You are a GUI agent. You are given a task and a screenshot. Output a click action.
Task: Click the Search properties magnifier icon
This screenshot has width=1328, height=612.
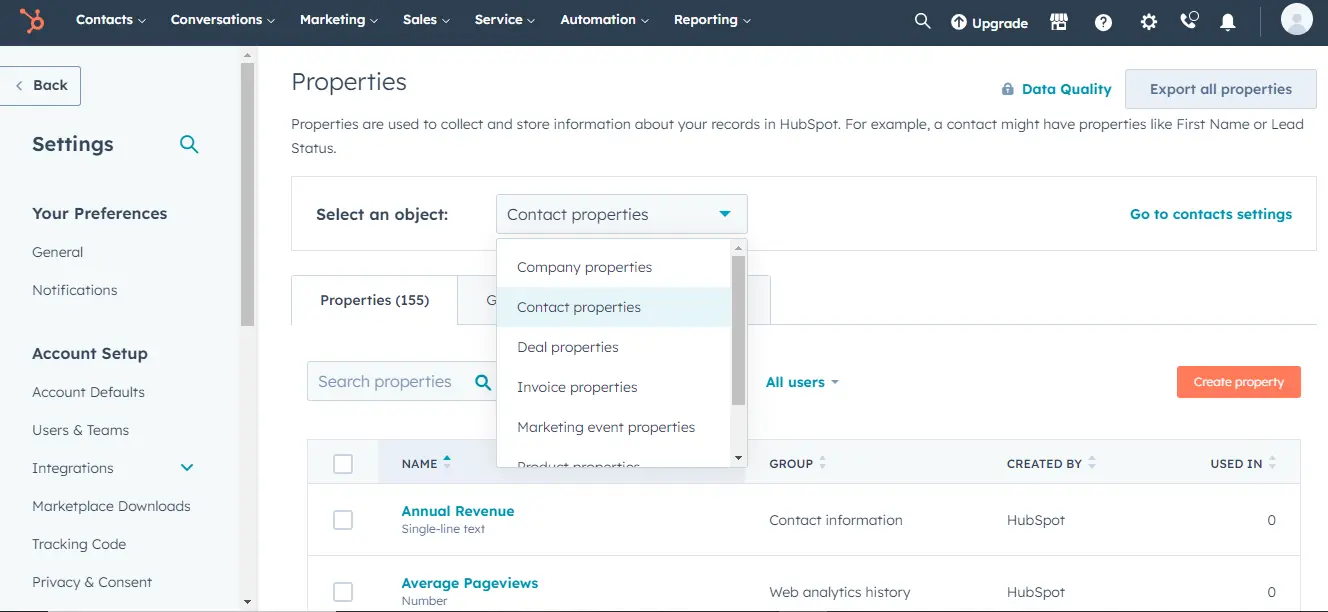coord(483,382)
